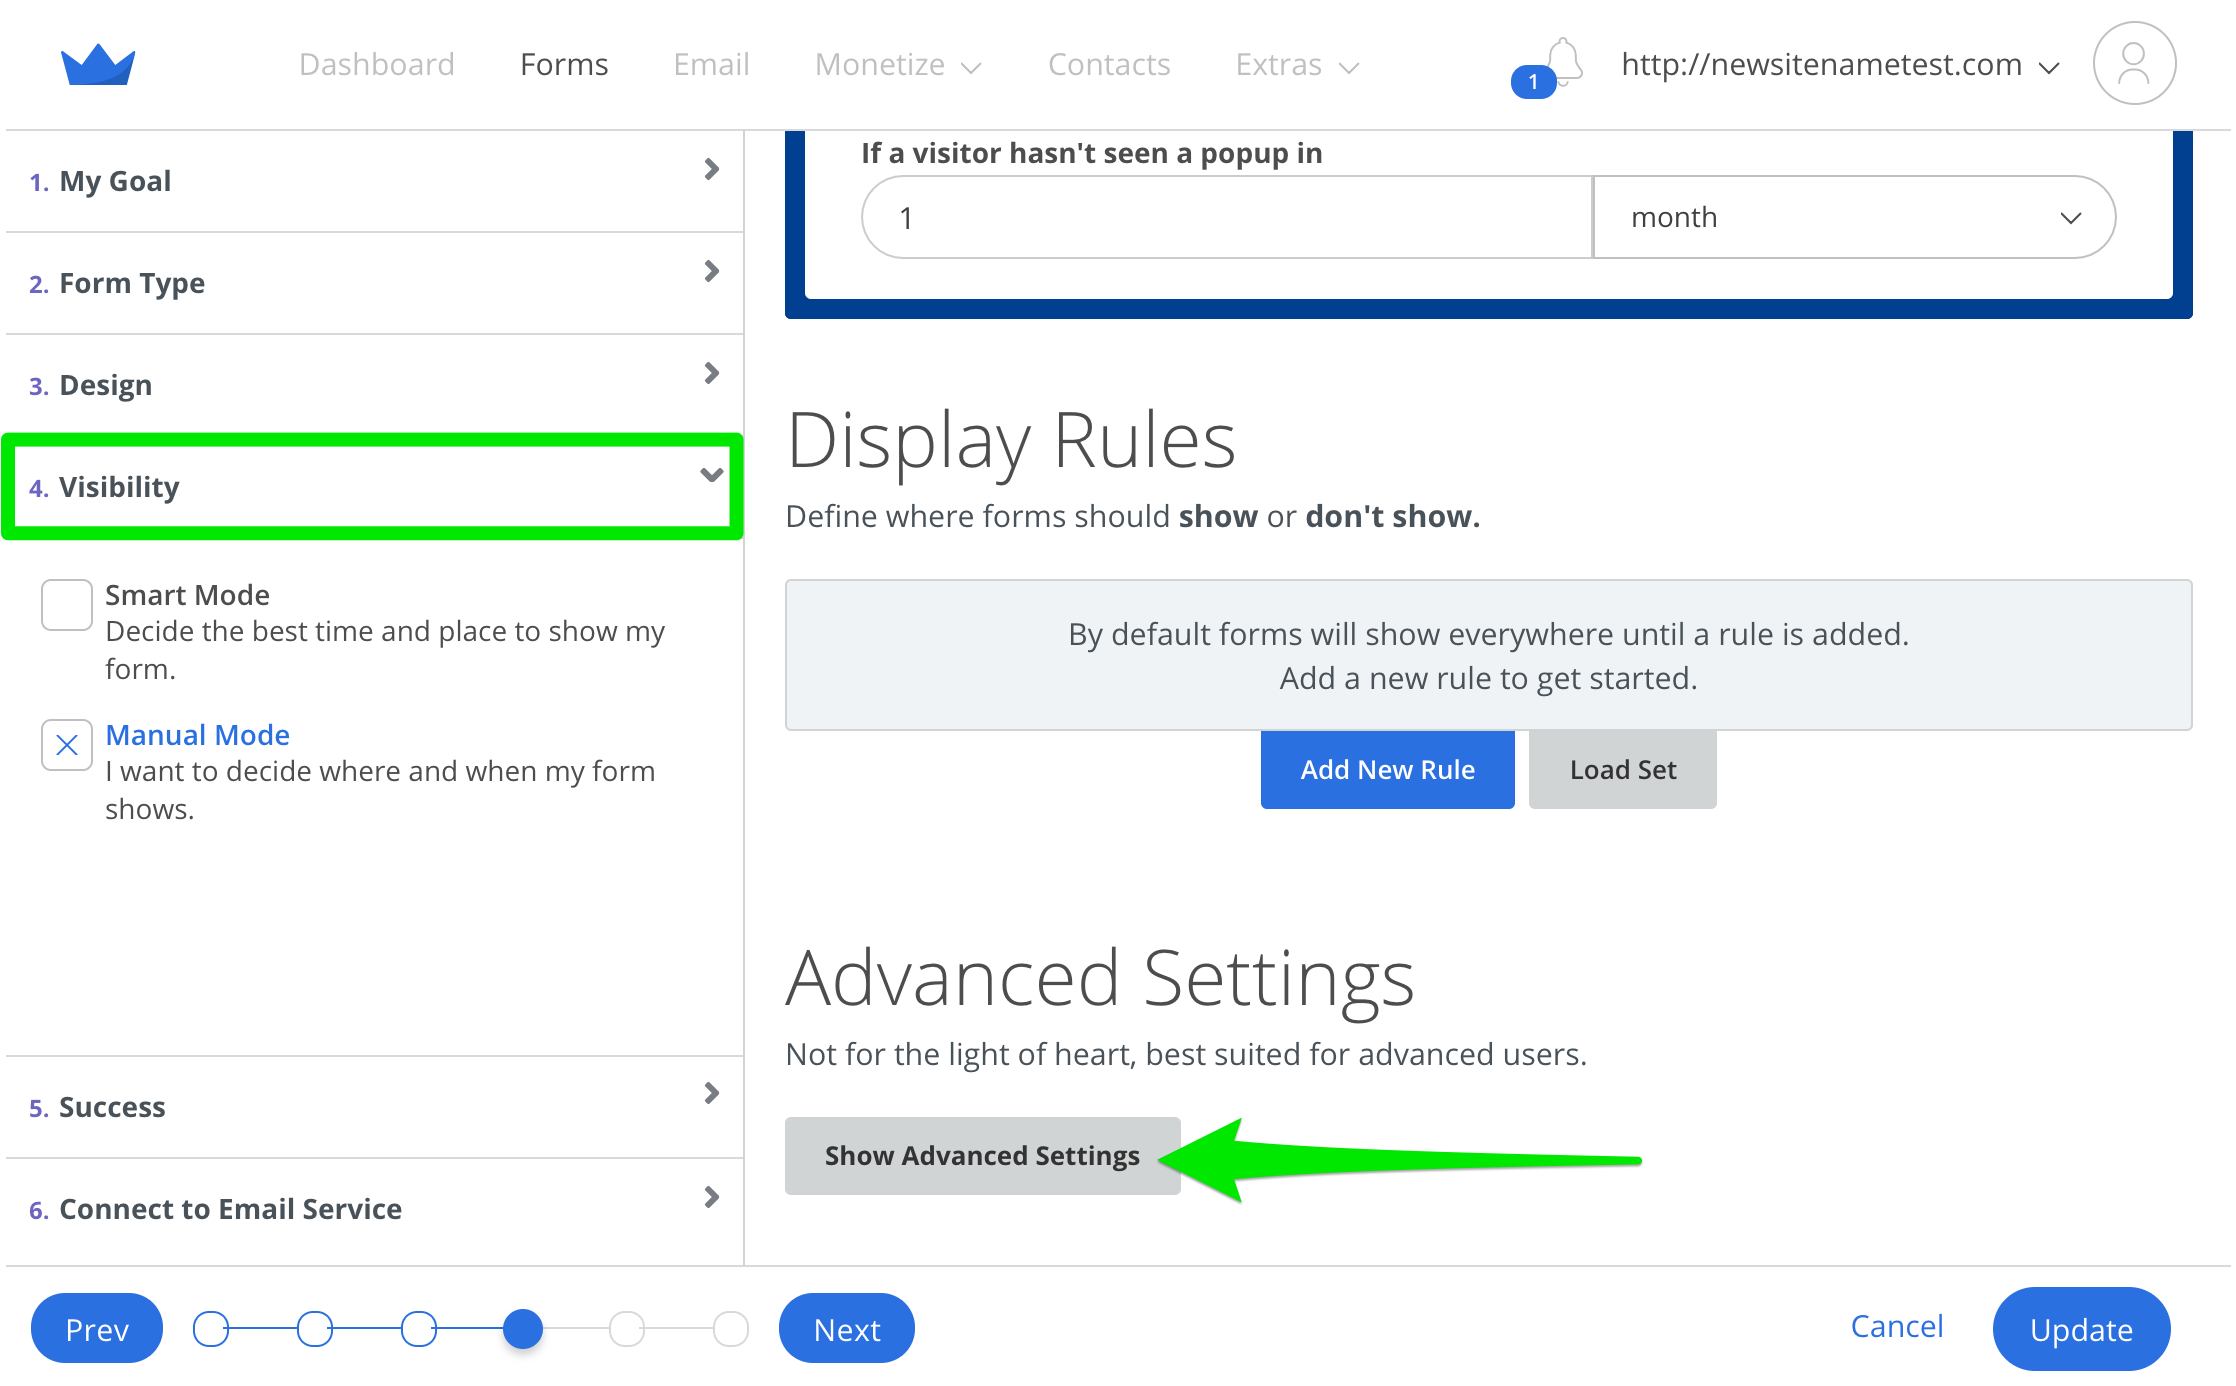Click the blue crown logo icon
This screenshot has width=2236, height=1386.
98,65
